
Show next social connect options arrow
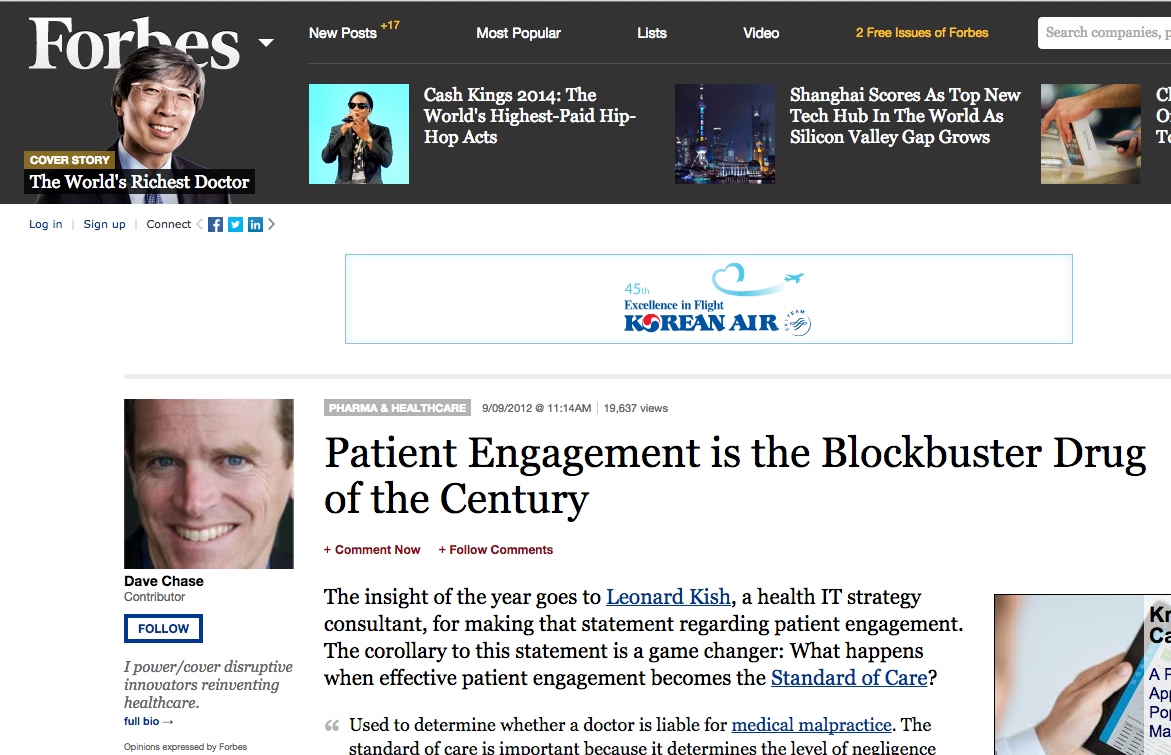272,225
